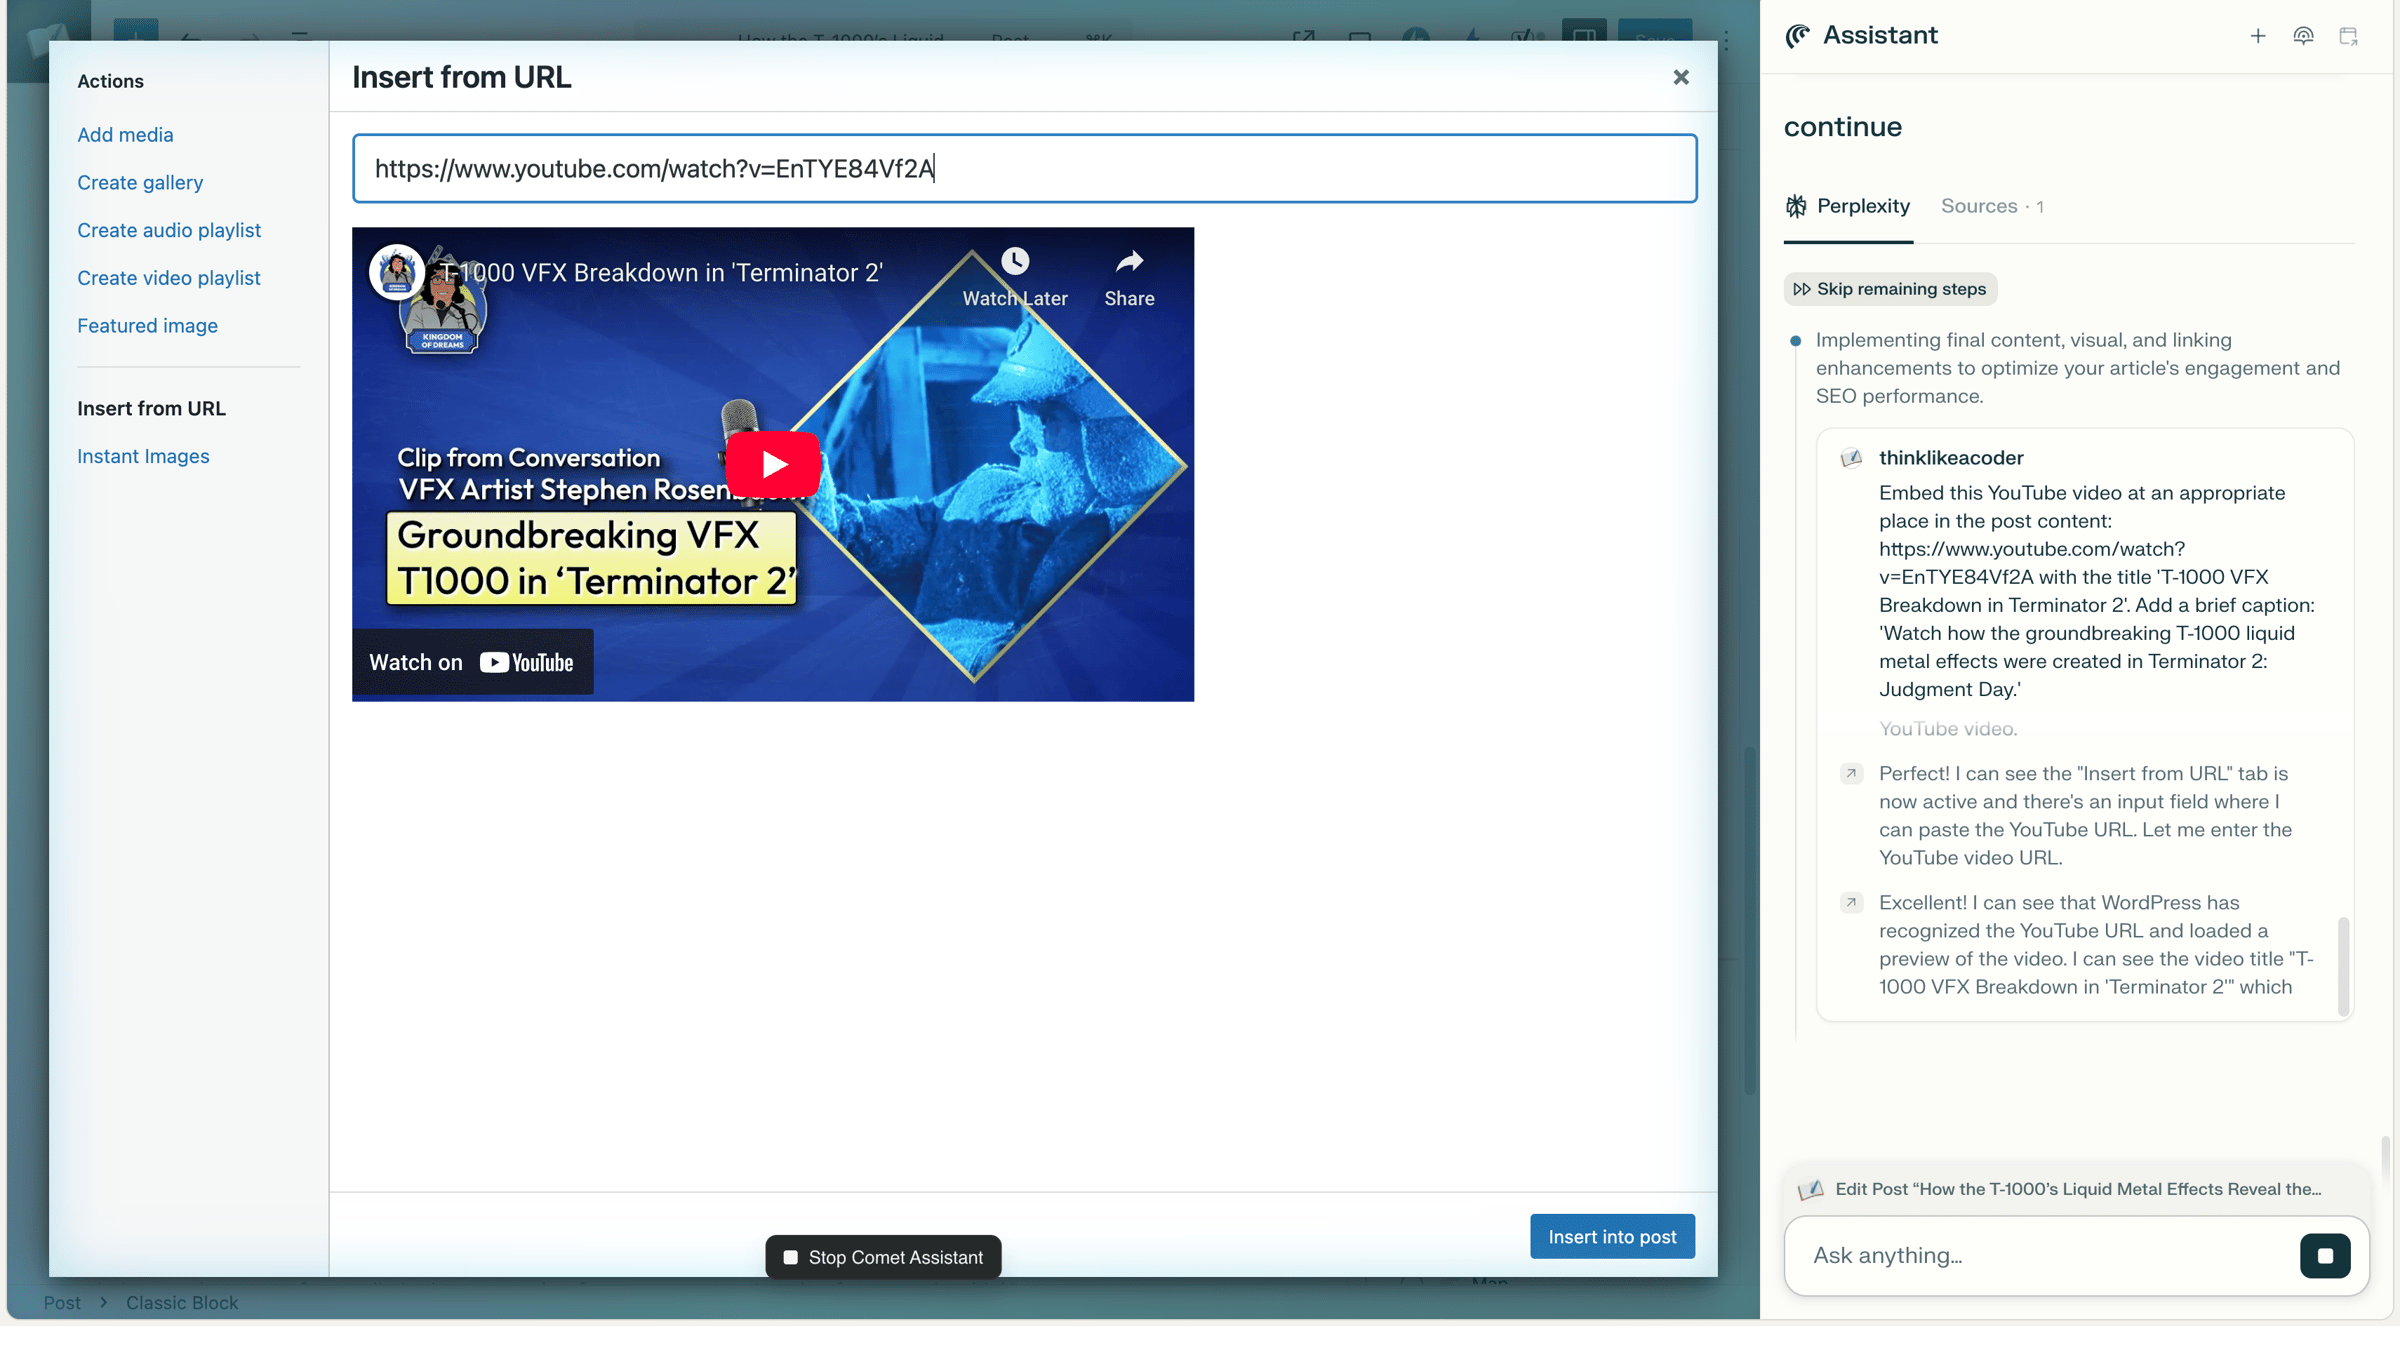Select Create video playlist action
Viewport: 2400px width, 1357px height.
[x=169, y=278]
